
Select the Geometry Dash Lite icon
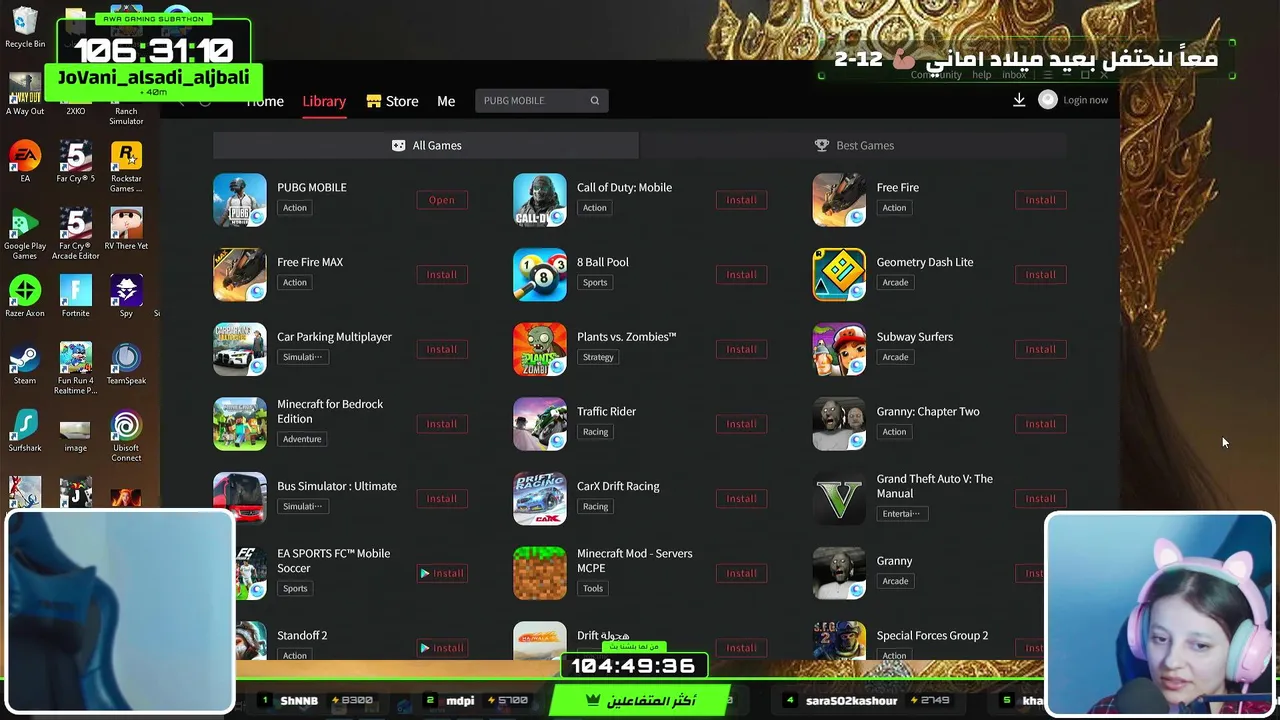pos(839,274)
